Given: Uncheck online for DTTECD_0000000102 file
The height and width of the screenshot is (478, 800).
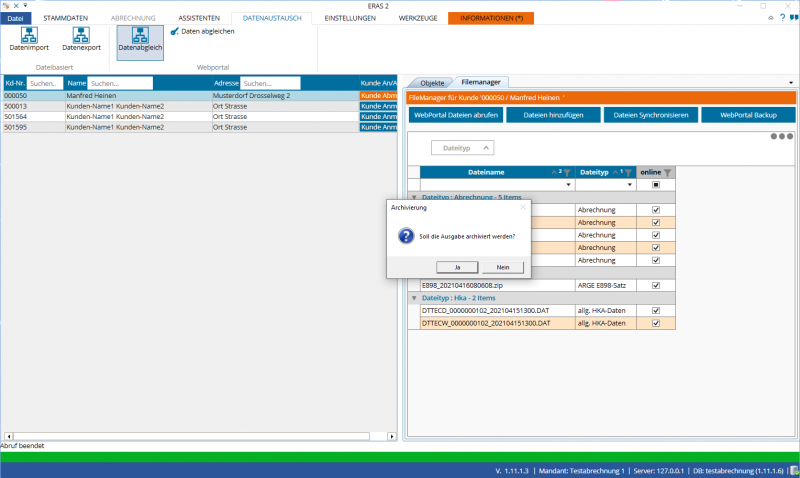Looking at the screenshot, I should click(x=656, y=310).
